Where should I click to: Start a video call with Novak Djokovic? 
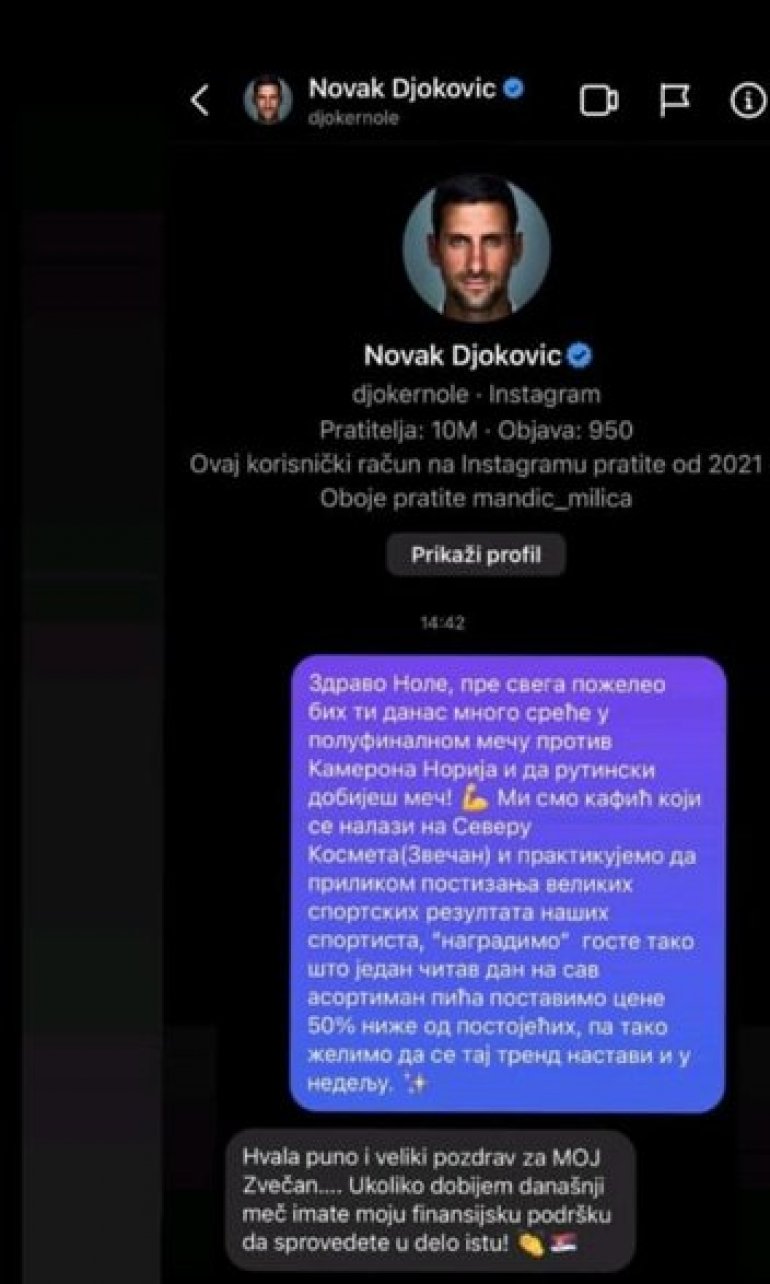(599, 101)
